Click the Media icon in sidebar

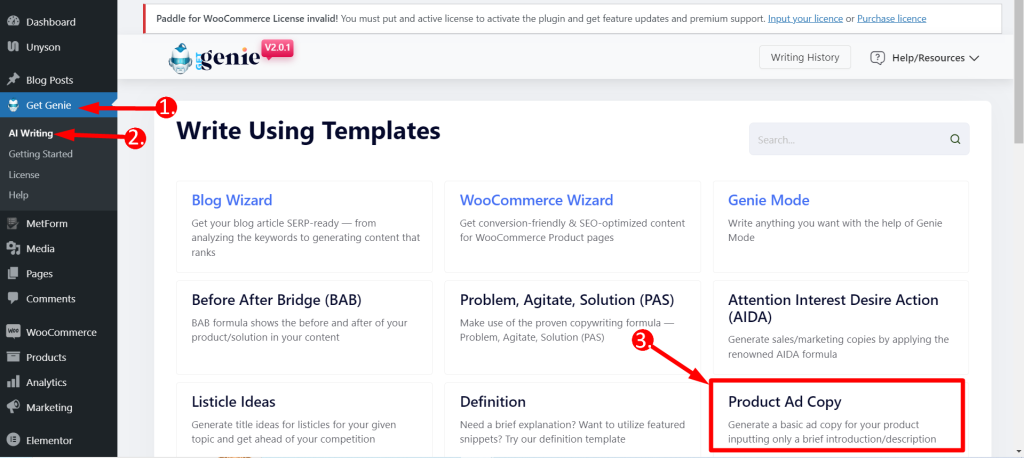(x=12, y=248)
